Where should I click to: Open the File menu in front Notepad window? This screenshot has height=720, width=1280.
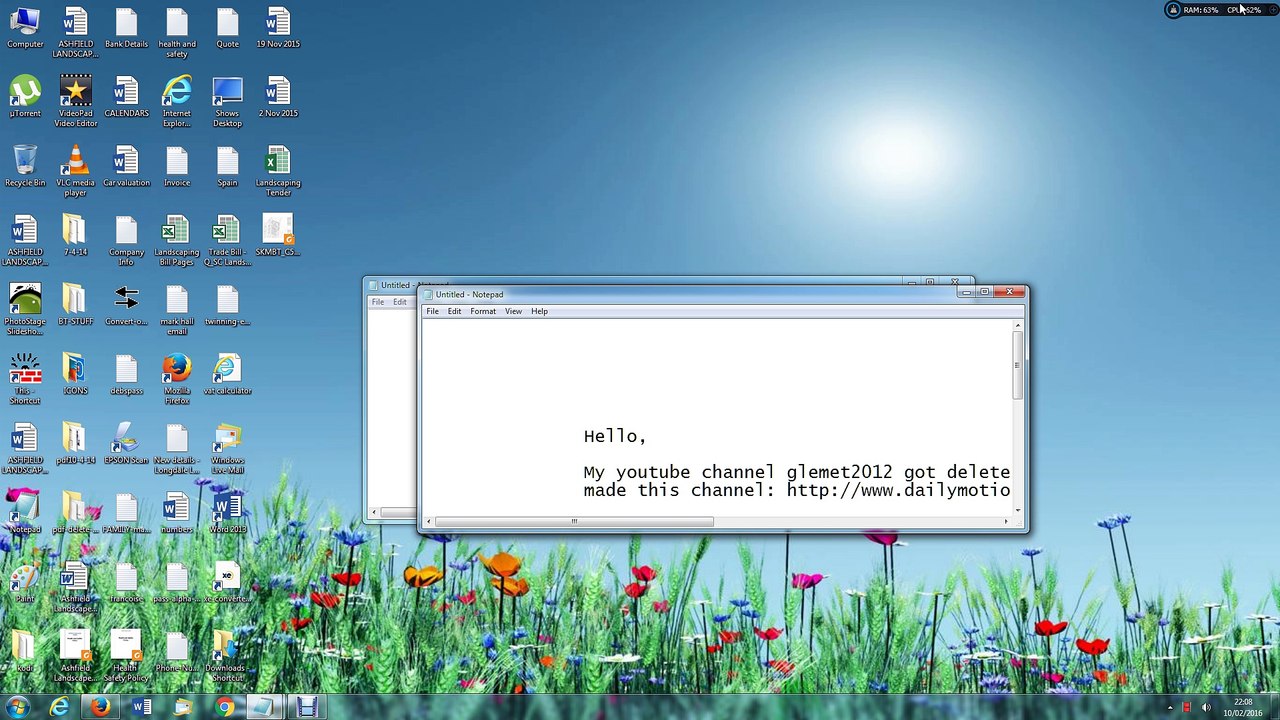click(x=432, y=311)
